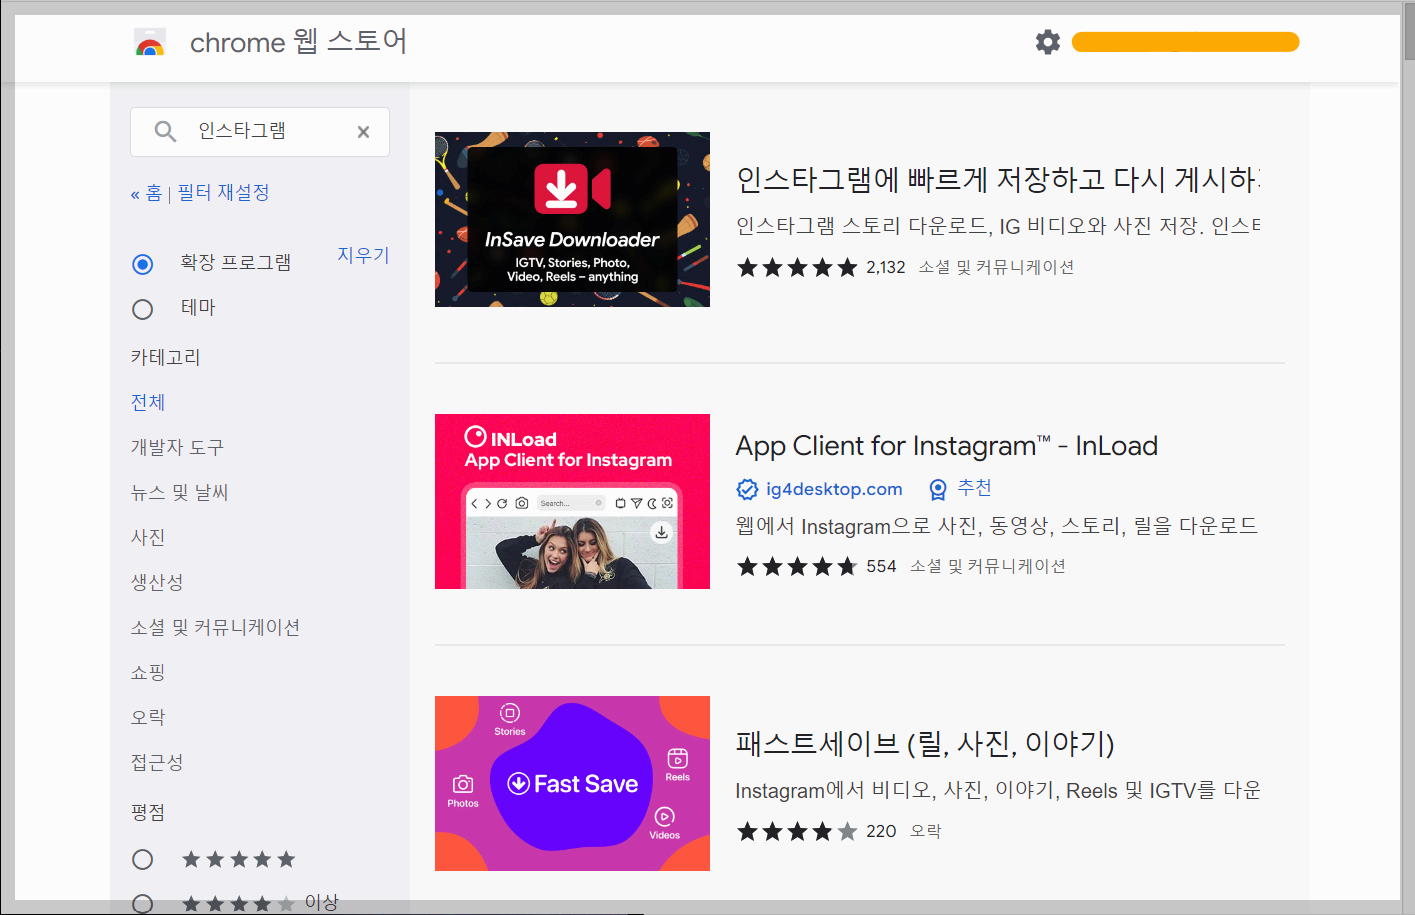Choose 오락 sidebar category
Viewport: 1415px width, 915px height.
(x=148, y=717)
